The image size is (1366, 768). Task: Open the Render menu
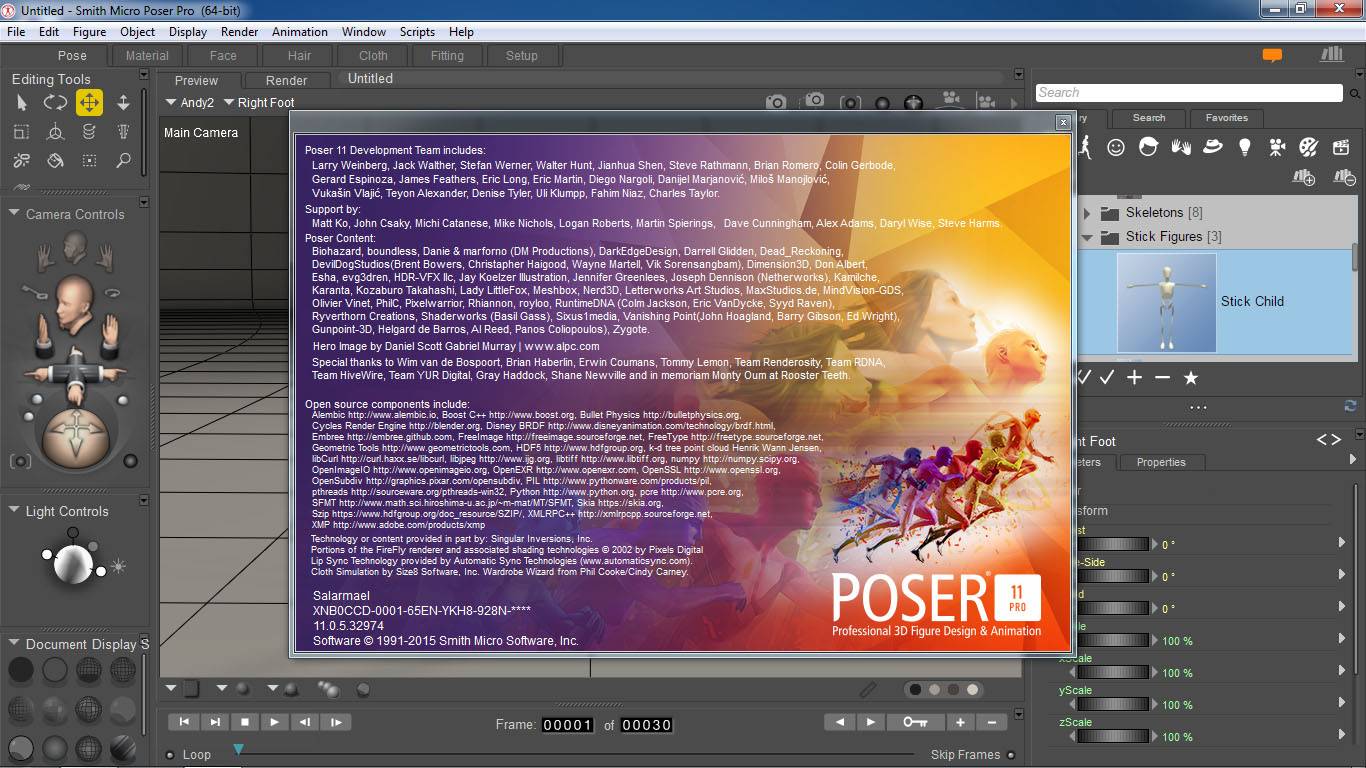click(240, 32)
